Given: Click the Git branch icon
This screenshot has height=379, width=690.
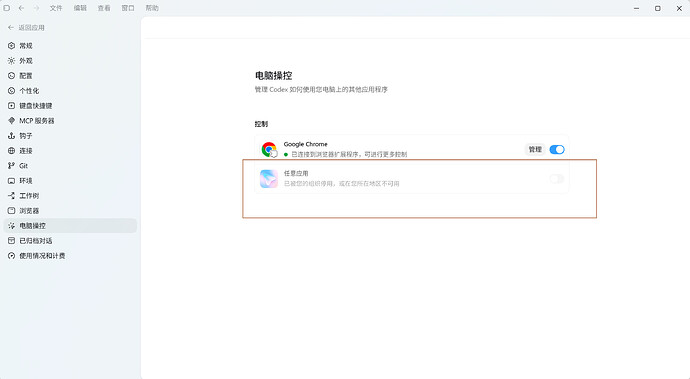Looking at the screenshot, I should [x=11, y=166].
